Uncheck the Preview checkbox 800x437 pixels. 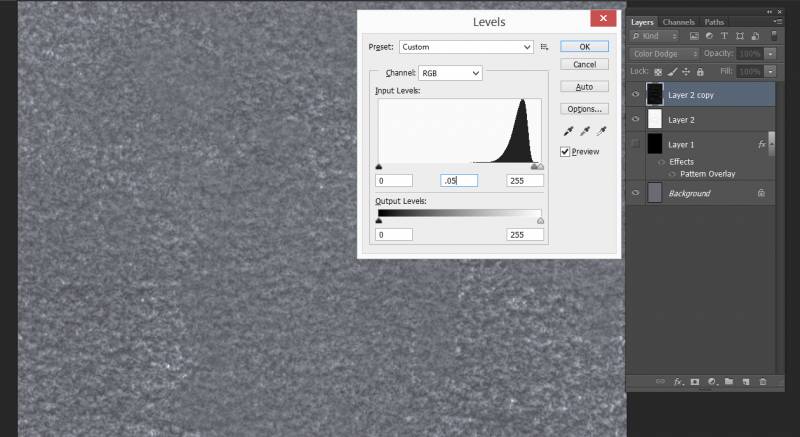(x=566, y=152)
